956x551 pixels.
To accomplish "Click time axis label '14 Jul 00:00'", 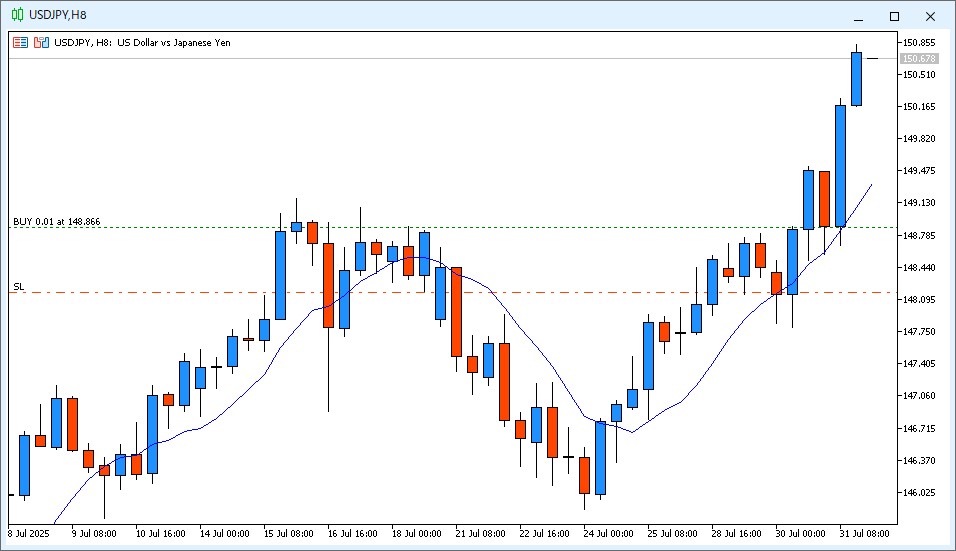I will 224,534.
